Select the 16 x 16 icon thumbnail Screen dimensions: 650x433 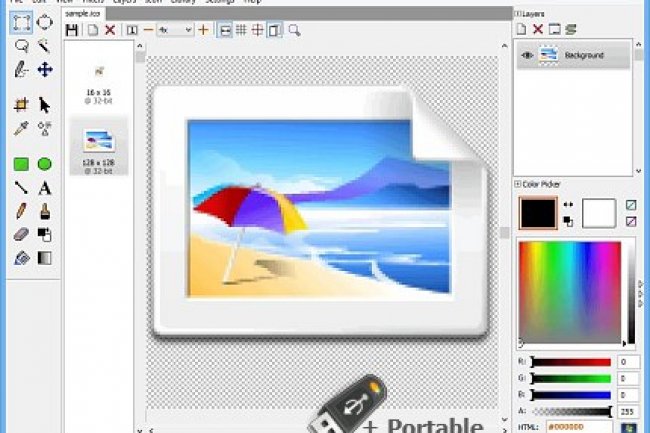point(98,75)
